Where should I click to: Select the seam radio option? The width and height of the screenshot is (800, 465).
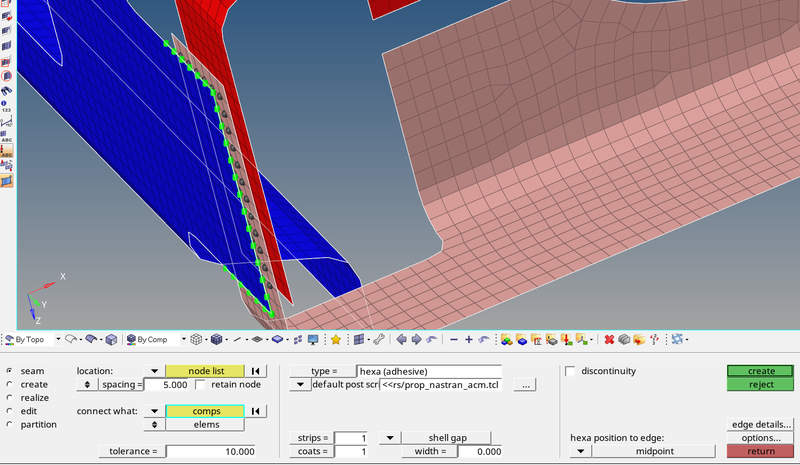[10, 371]
